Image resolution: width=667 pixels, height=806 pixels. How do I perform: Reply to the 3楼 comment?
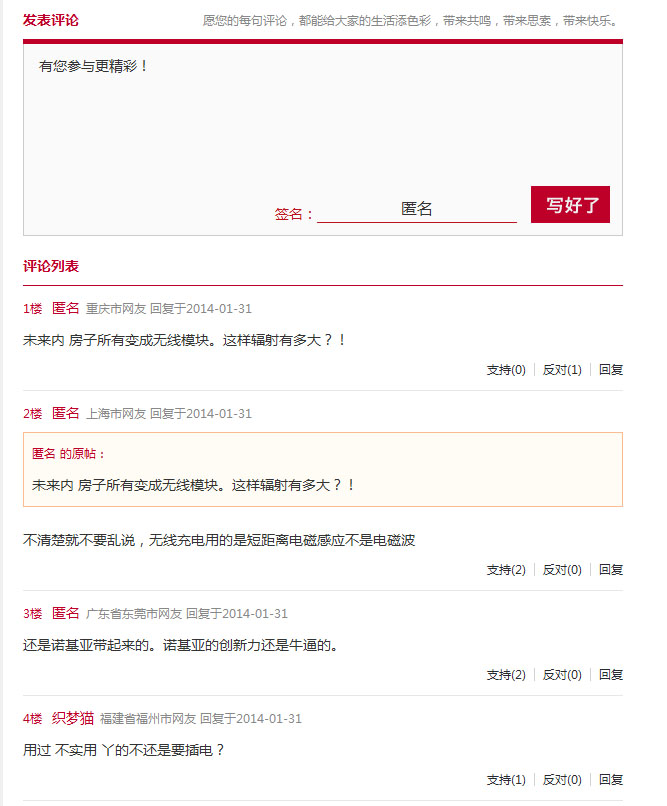(611, 675)
